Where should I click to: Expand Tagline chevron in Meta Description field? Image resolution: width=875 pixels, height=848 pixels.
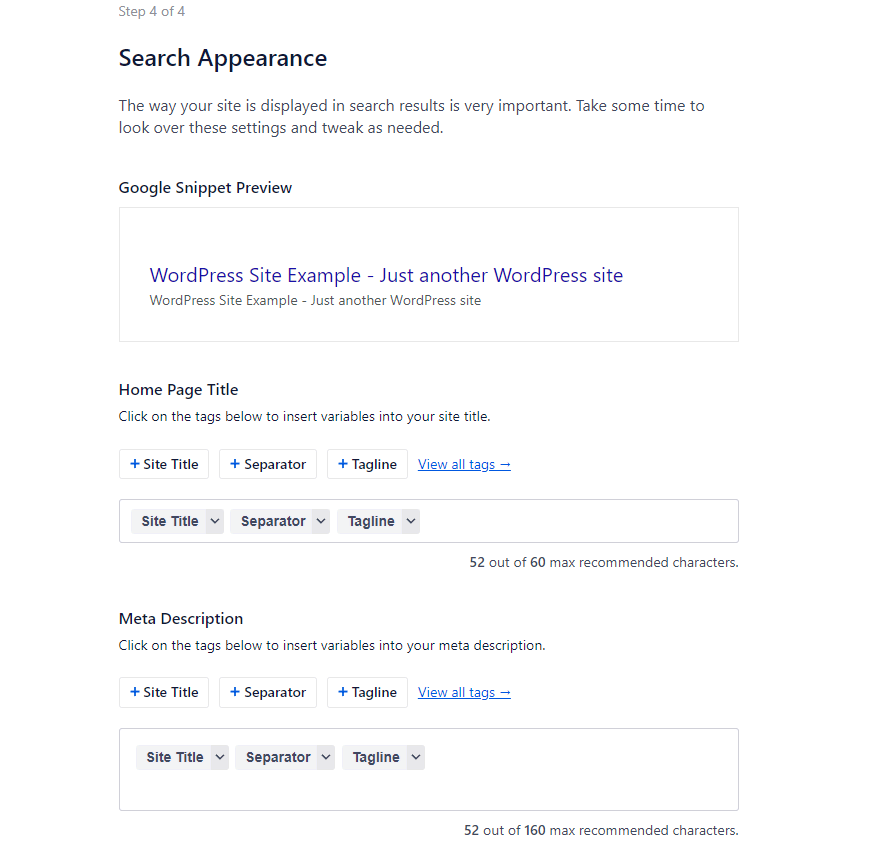(x=416, y=757)
